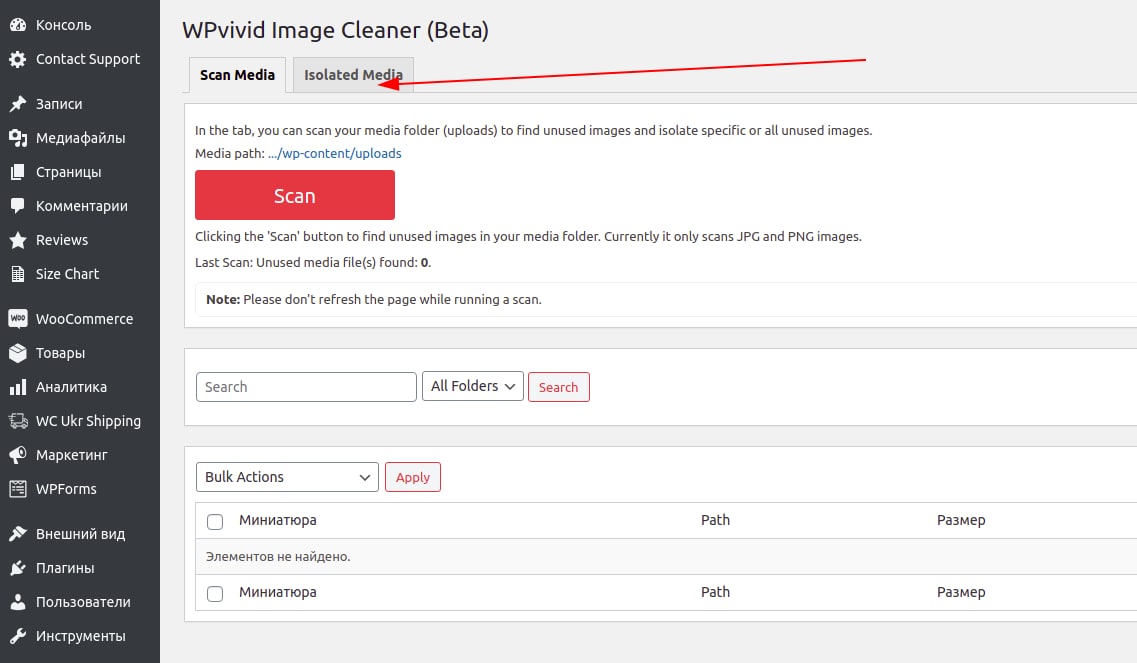Click the footer Размер column title
Screen dimensions: 1137x663
961,592
